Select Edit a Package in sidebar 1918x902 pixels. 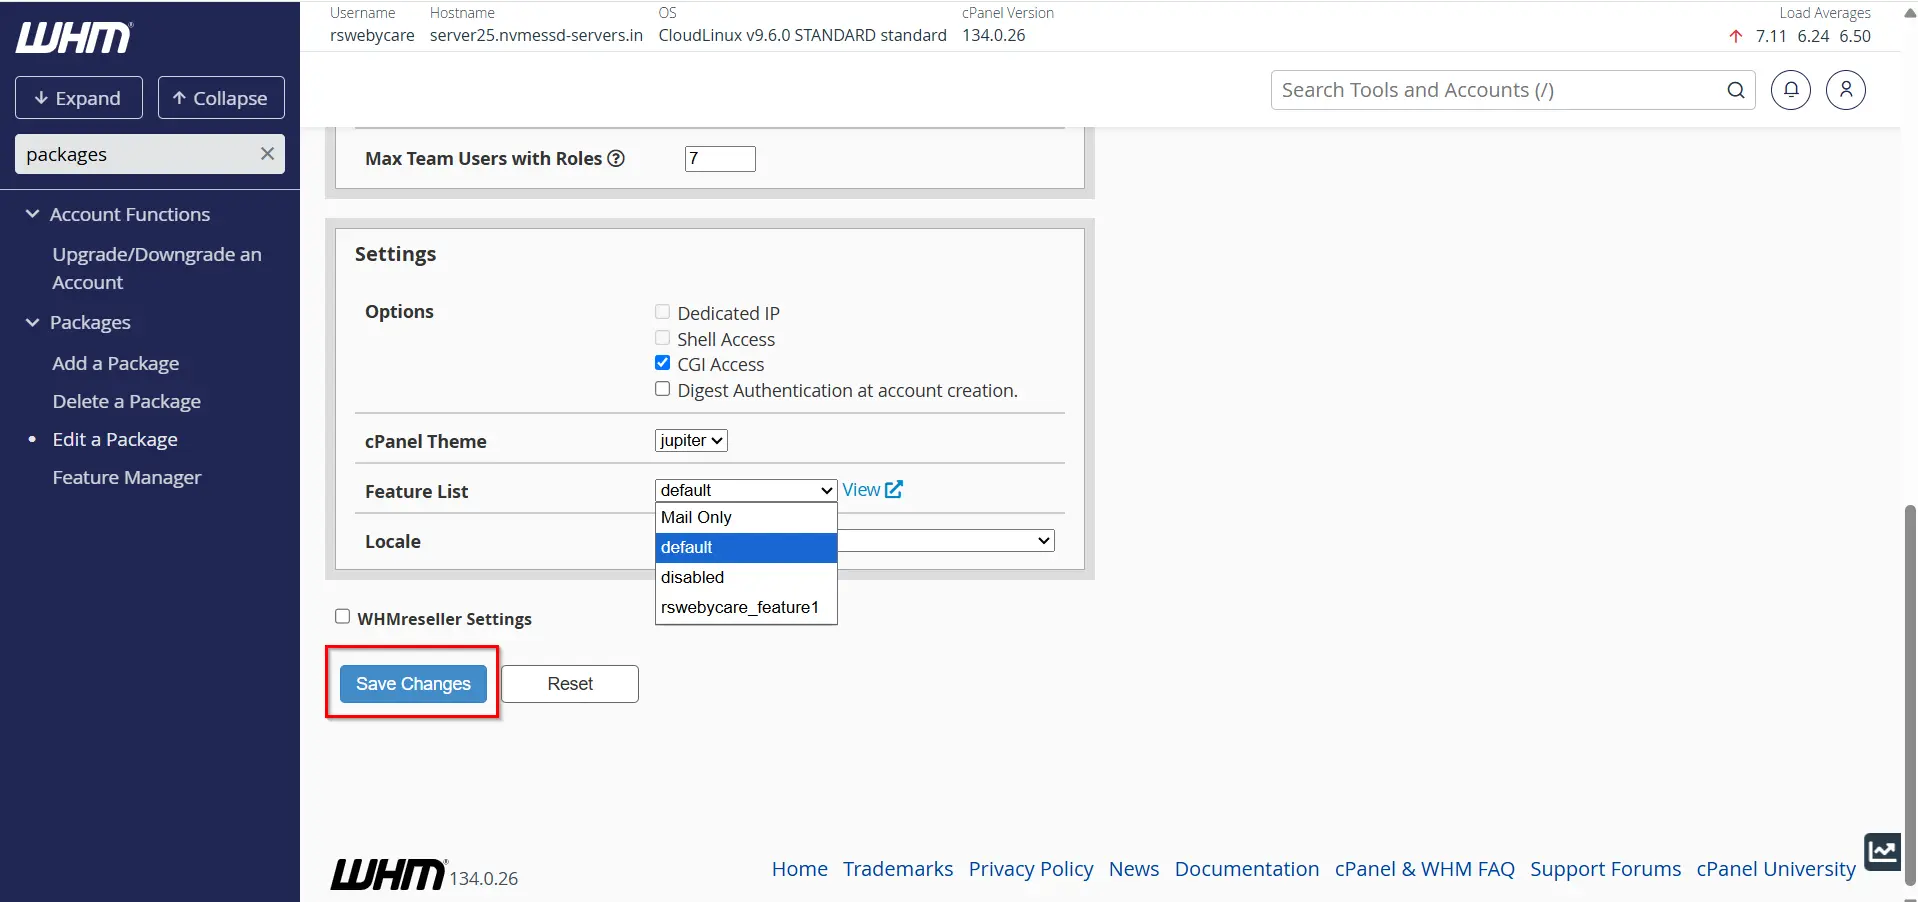pos(115,439)
